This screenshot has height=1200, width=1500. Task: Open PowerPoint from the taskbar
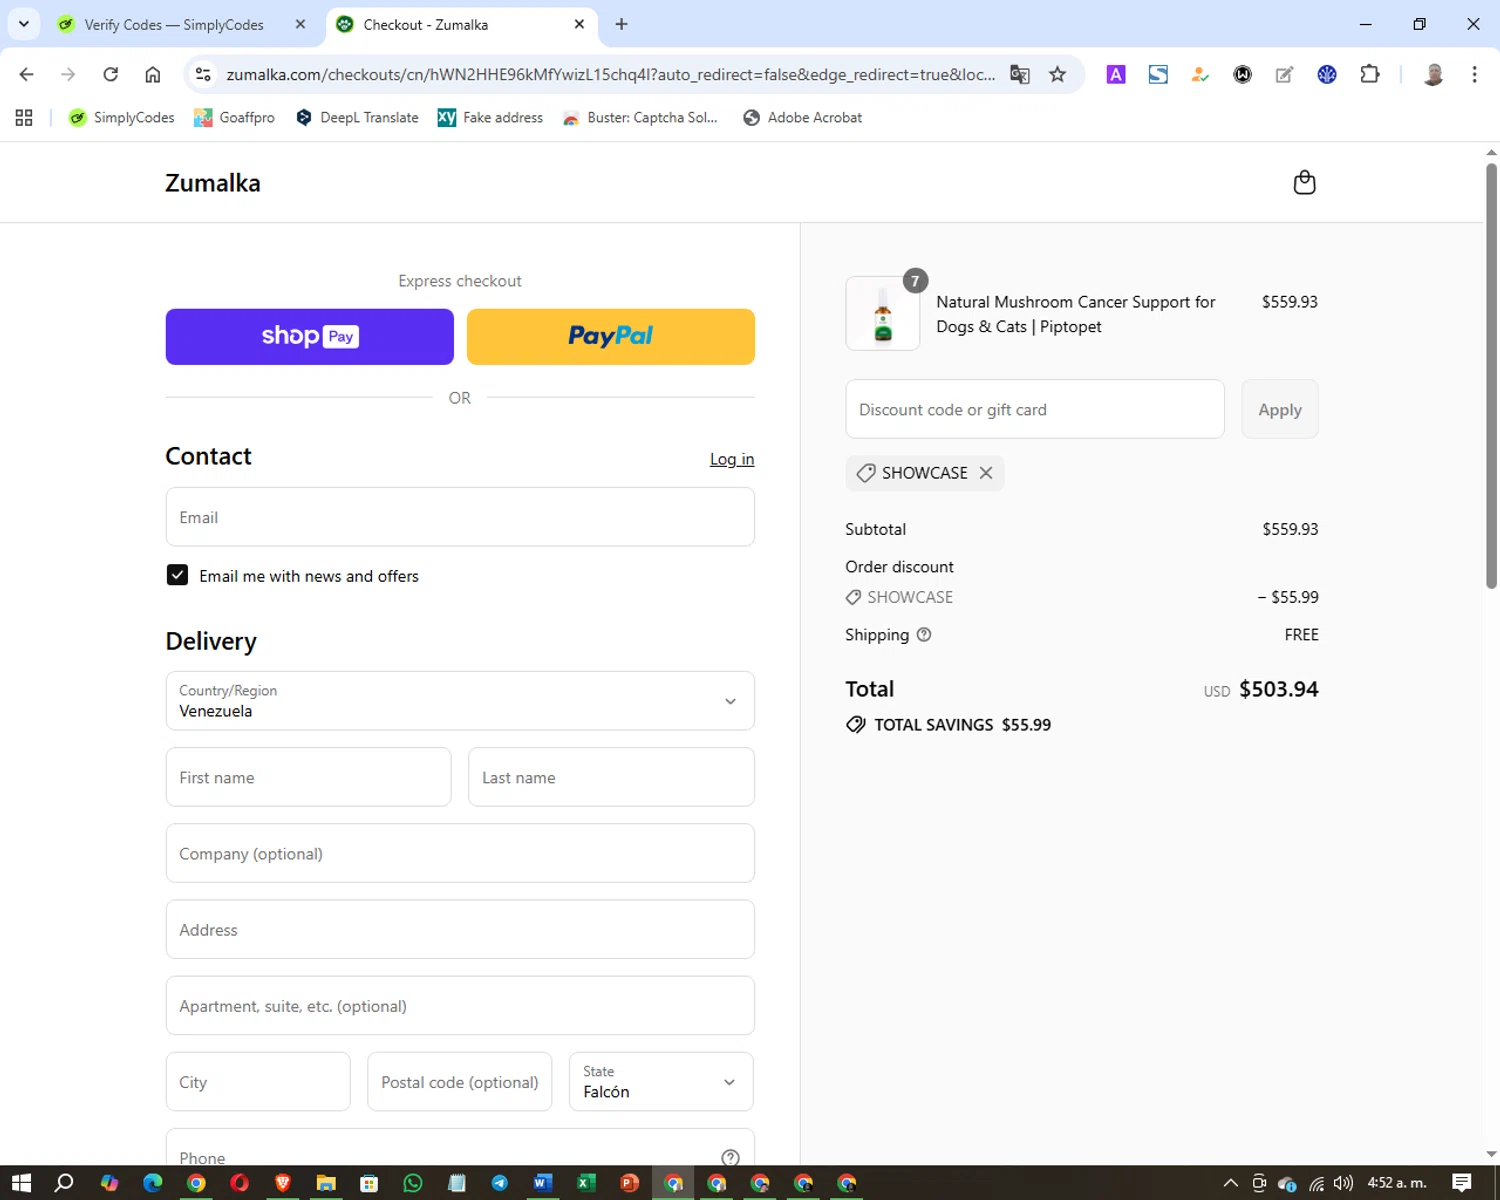(630, 1183)
